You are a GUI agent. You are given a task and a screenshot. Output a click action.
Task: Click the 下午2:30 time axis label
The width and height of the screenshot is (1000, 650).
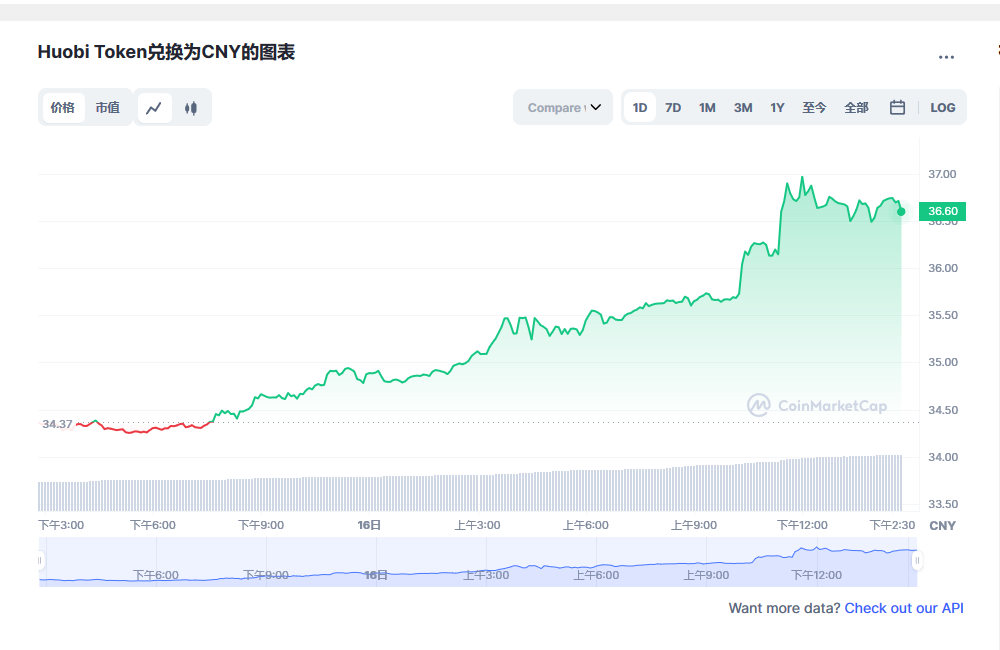tap(892, 525)
